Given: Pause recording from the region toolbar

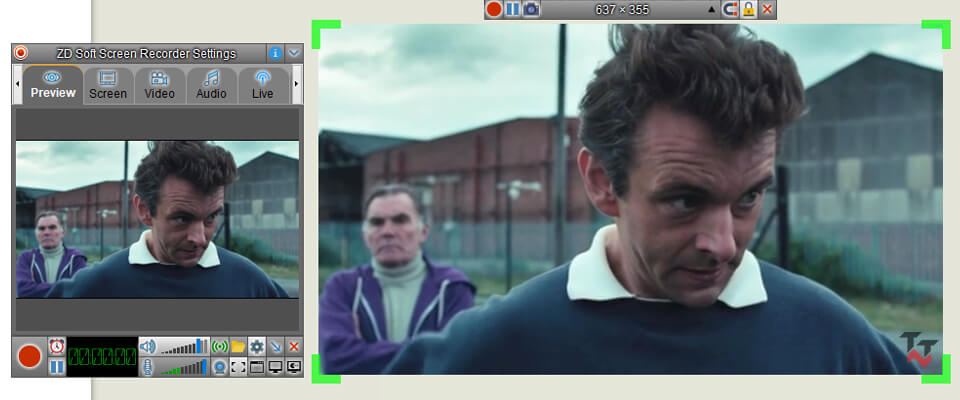Looking at the screenshot, I should [512, 9].
